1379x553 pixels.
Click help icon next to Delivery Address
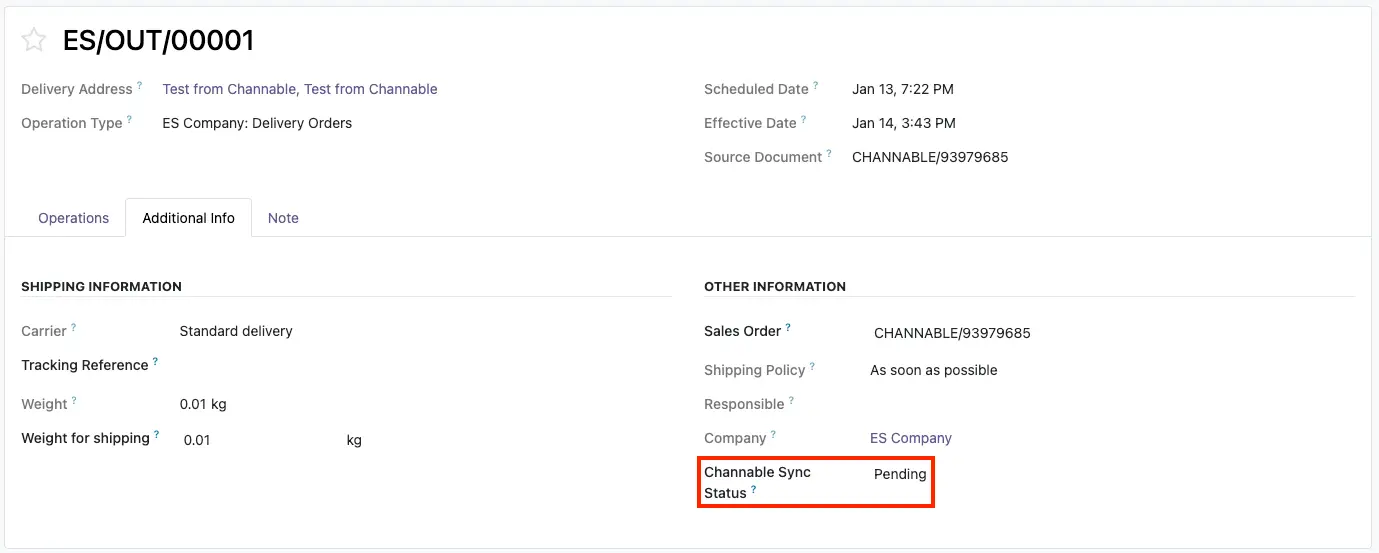140,86
